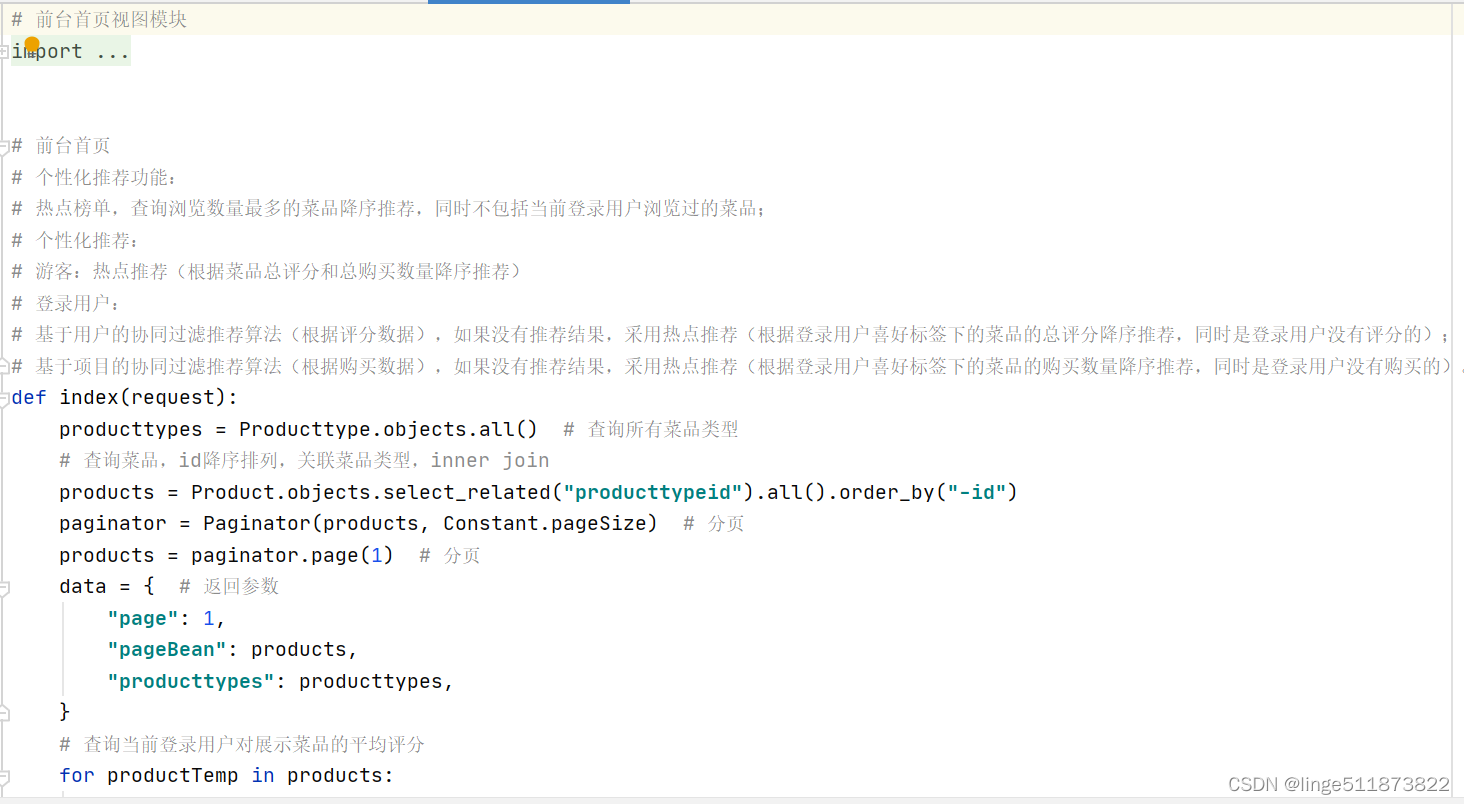Screen dimensions: 1464x804
Task: Click "Producttype.objects.all()" call
Action: (x=389, y=429)
